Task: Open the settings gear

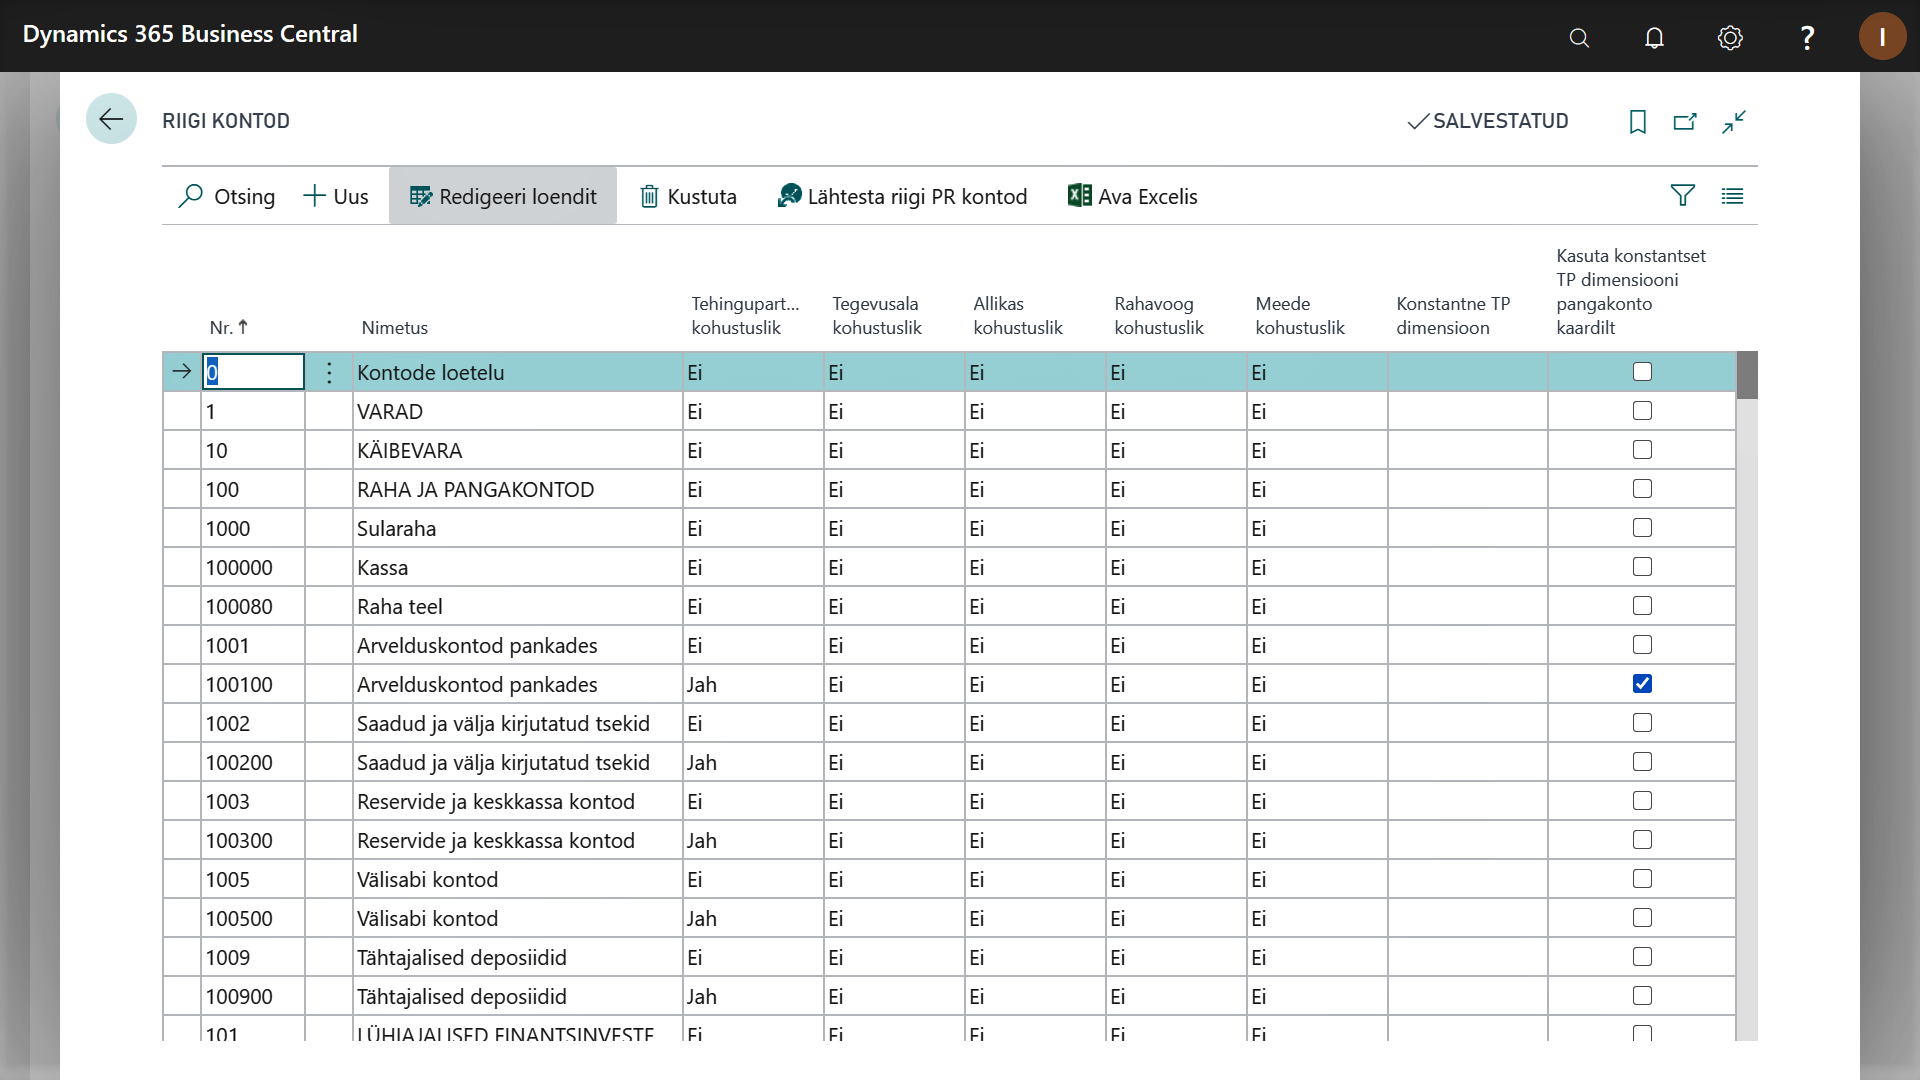Action: pyautogui.click(x=1730, y=37)
